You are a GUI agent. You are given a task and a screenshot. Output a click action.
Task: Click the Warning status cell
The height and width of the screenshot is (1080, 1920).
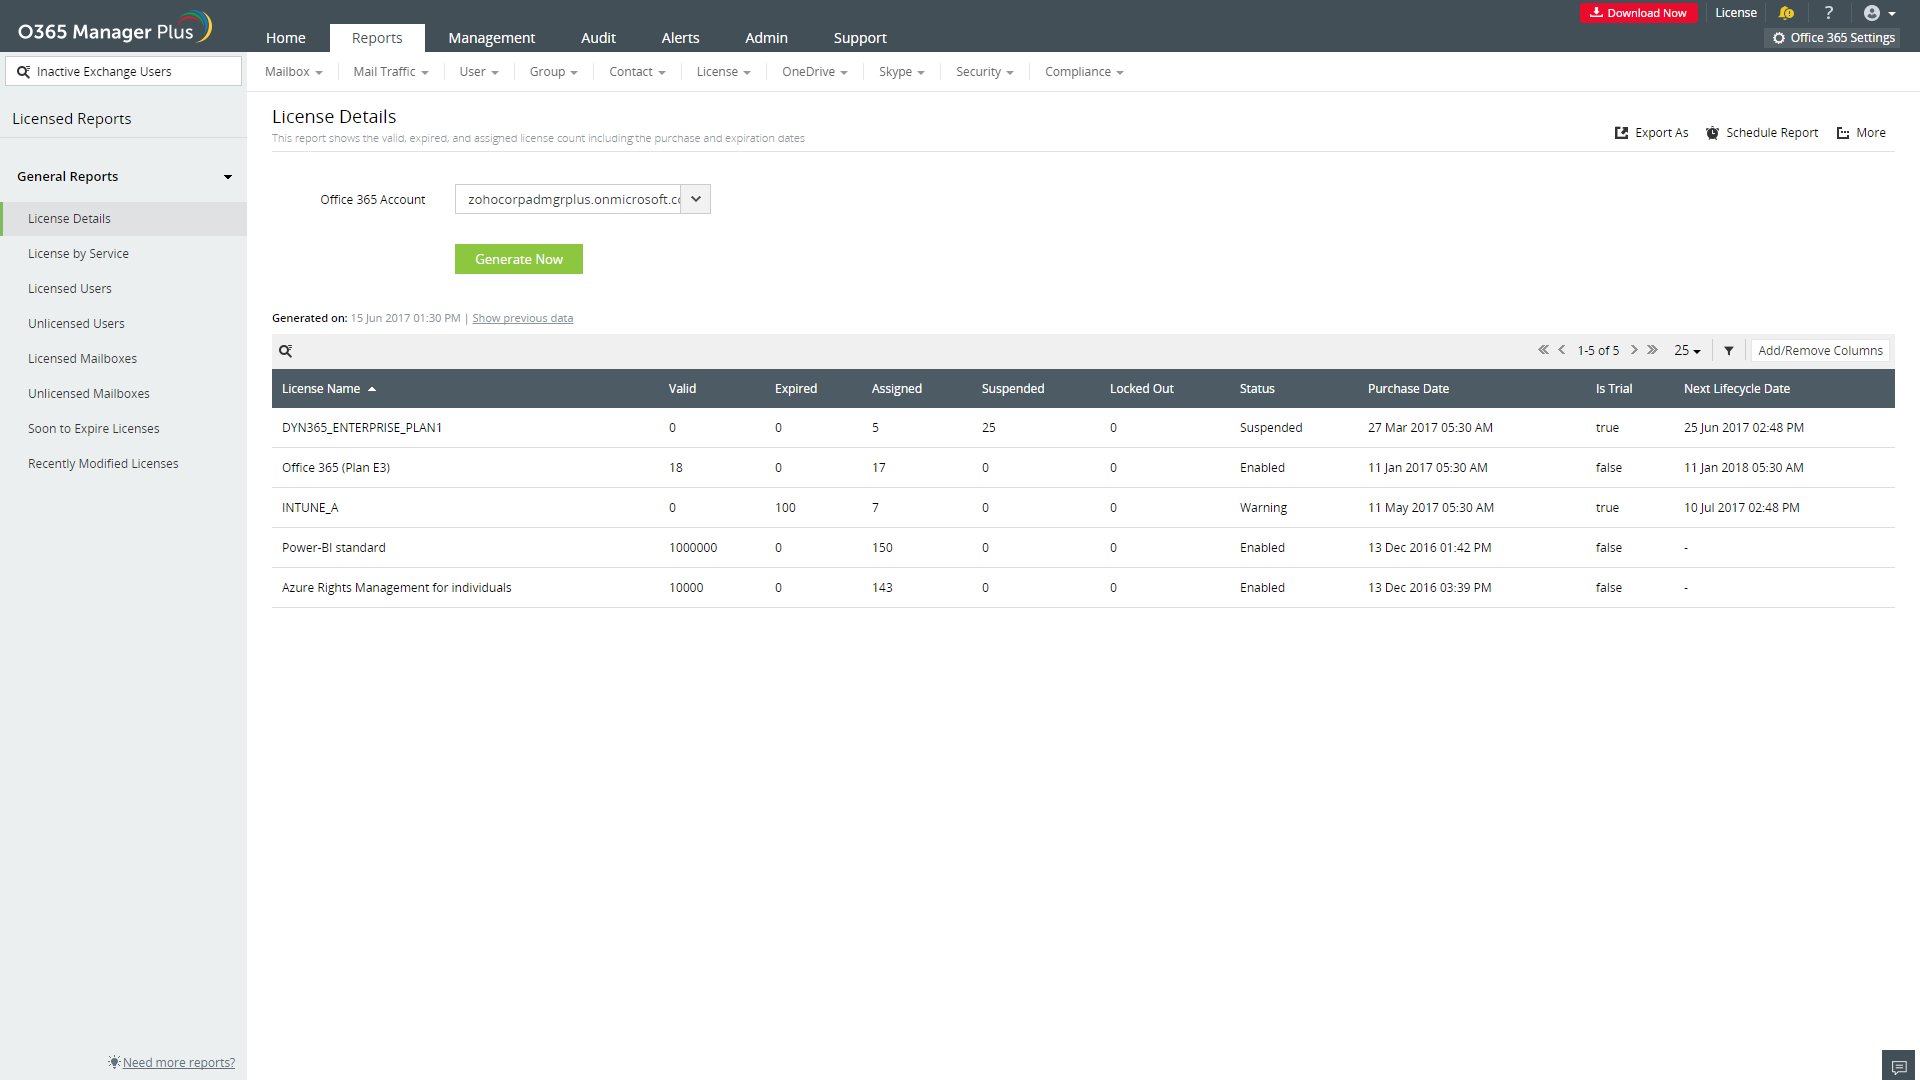(1263, 508)
